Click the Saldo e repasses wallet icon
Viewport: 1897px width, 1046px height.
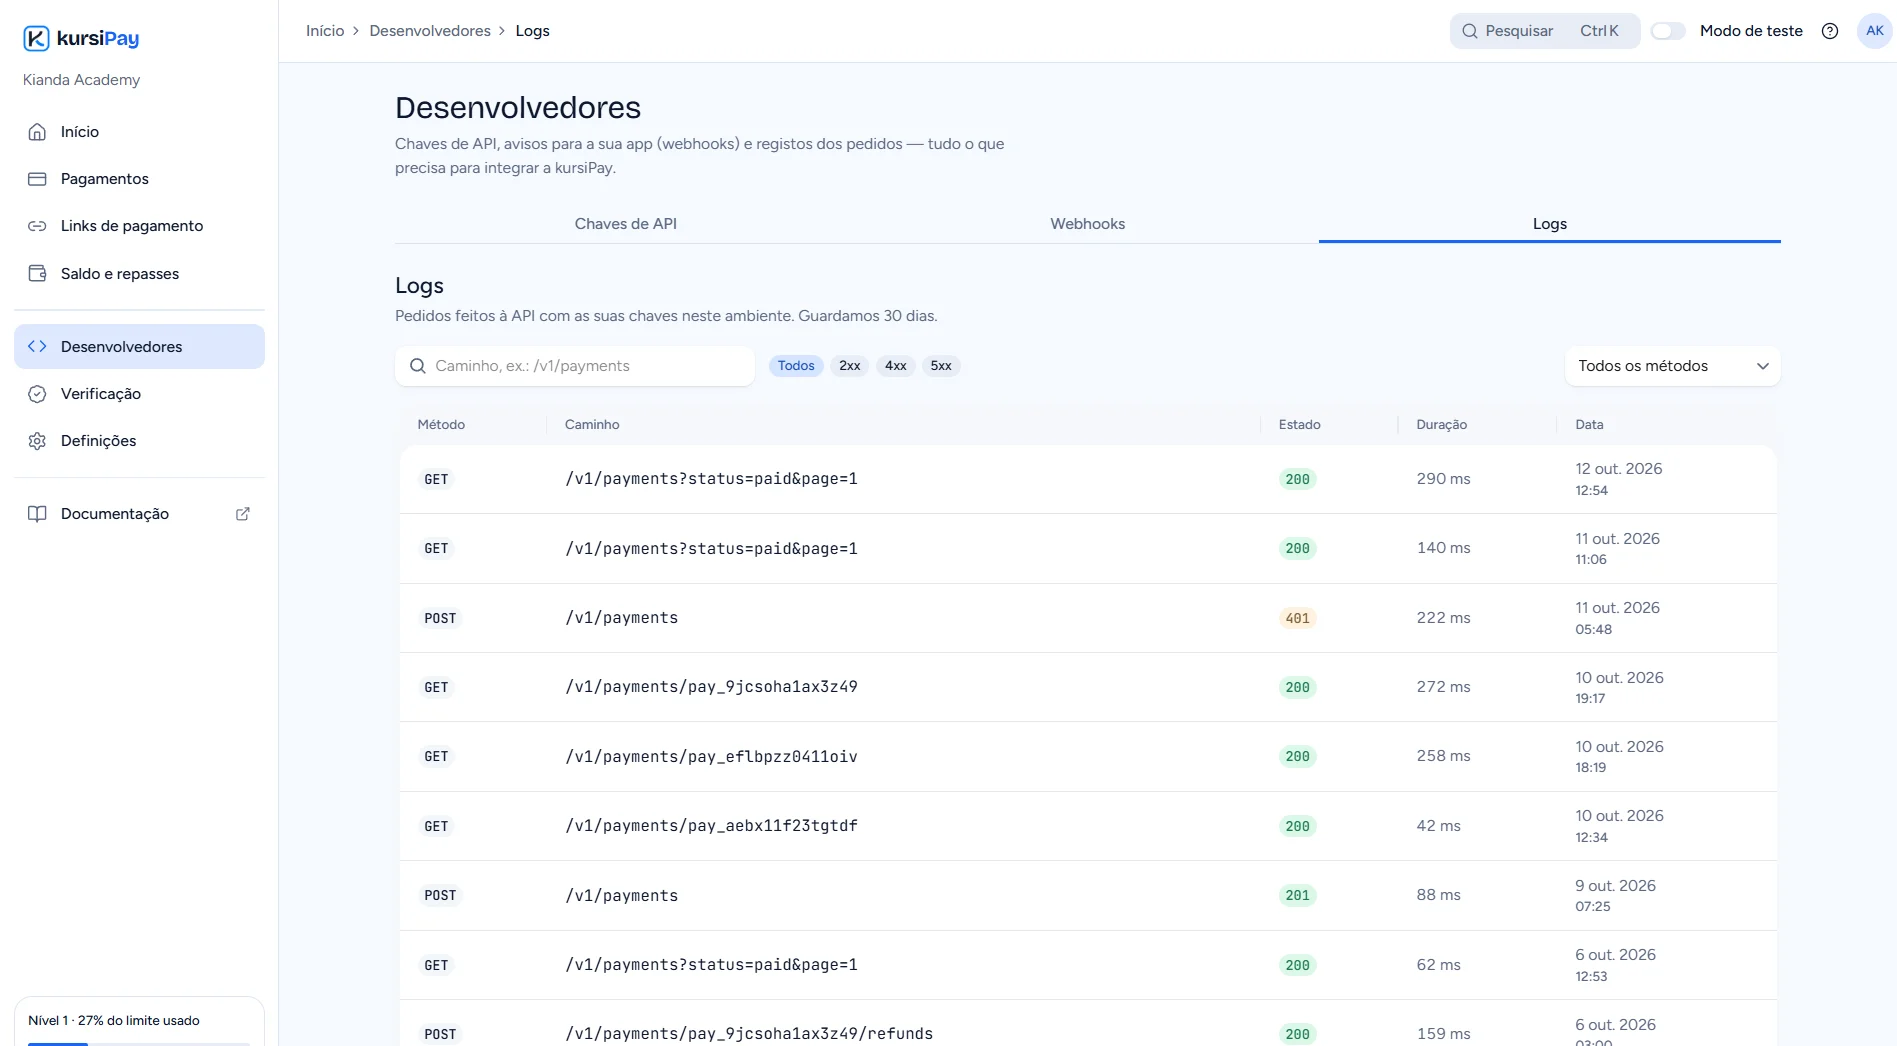coord(37,274)
